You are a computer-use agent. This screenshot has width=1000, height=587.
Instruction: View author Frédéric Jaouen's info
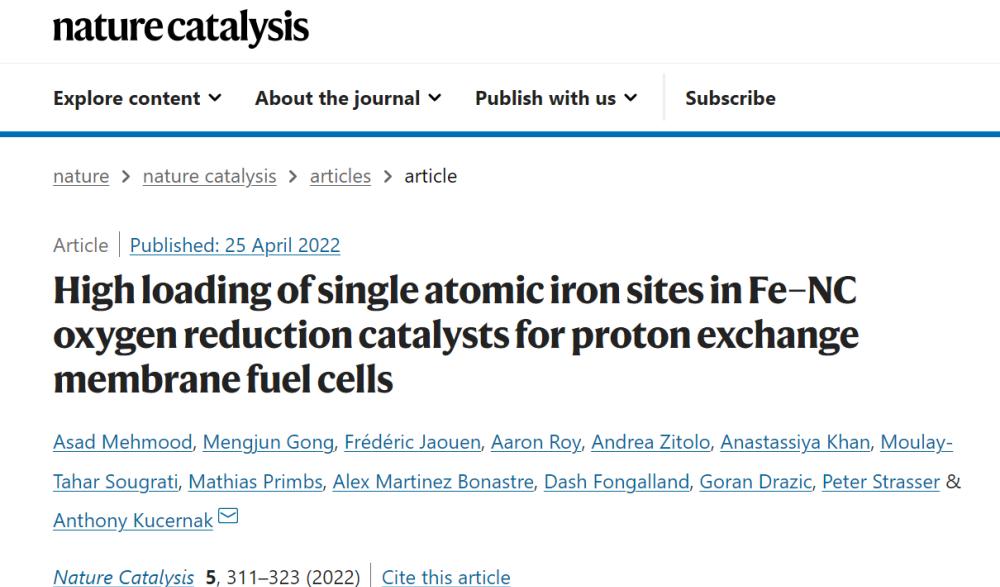(x=413, y=442)
